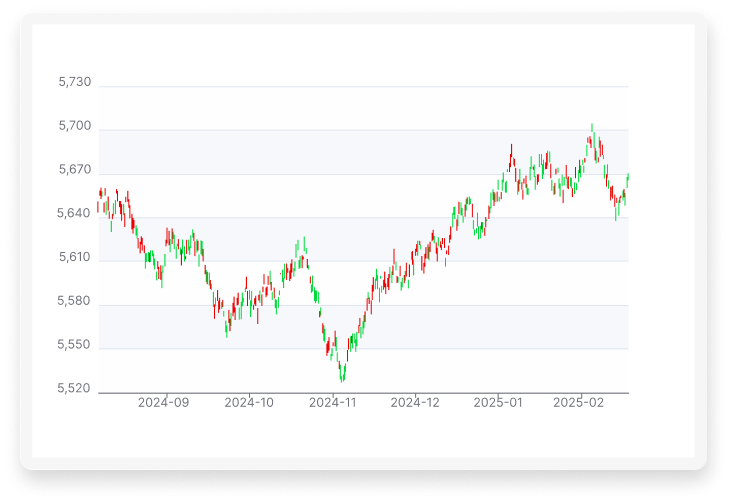Click the highest candlestick peak near 2025-02
Screen dimensions: 730x501
592,132
